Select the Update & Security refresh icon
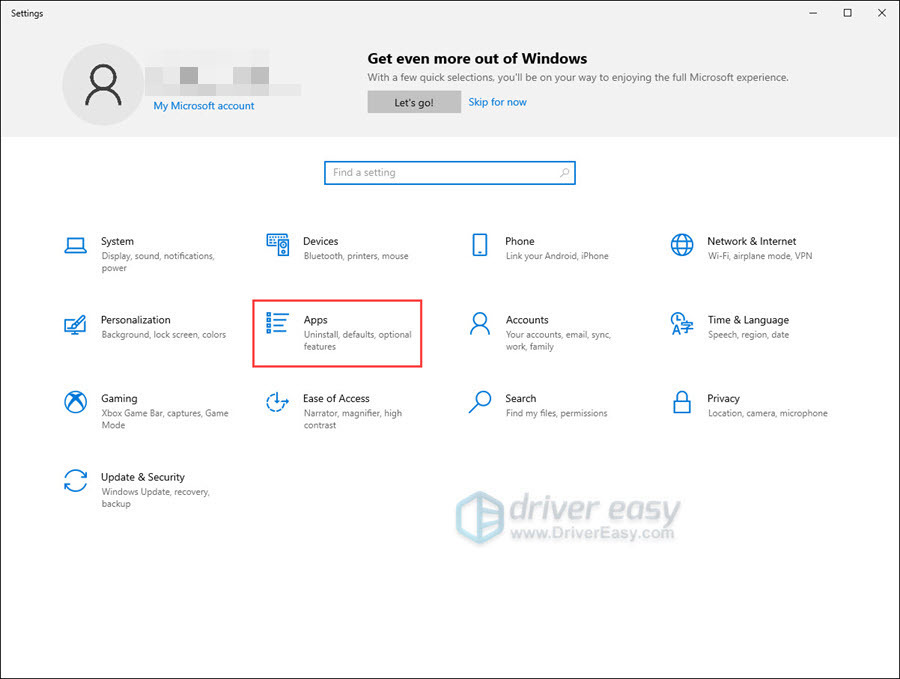The width and height of the screenshot is (900, 679). click(x=75, y=481)
